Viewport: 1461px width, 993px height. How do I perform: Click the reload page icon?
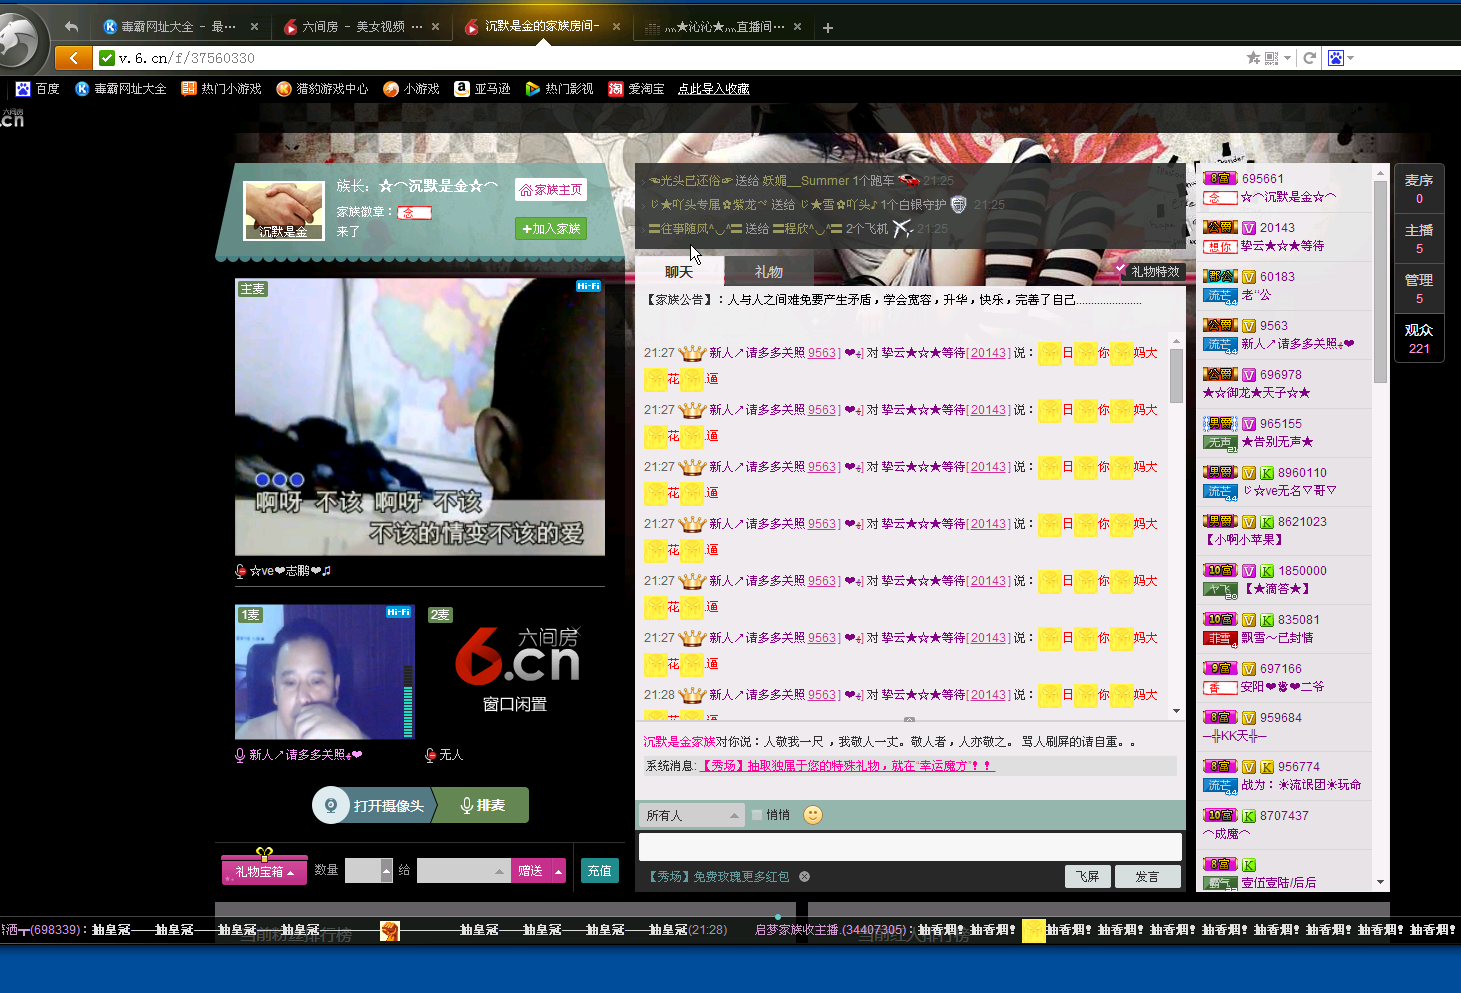point(1309,58)
